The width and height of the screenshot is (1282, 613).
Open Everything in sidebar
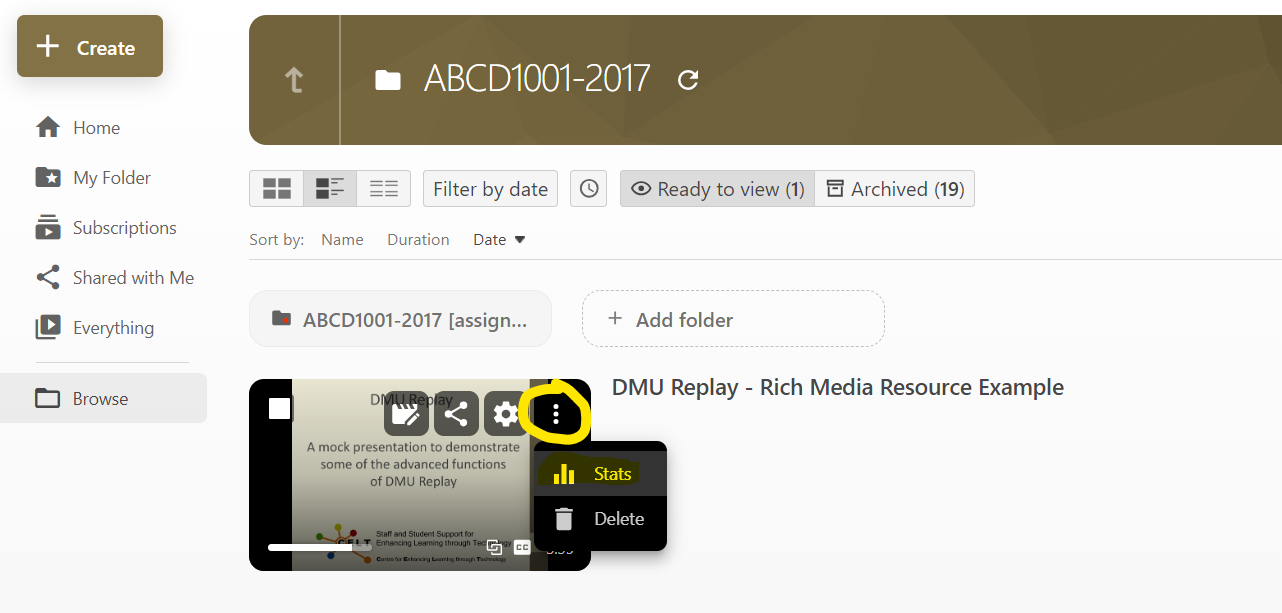click(114, 328)
